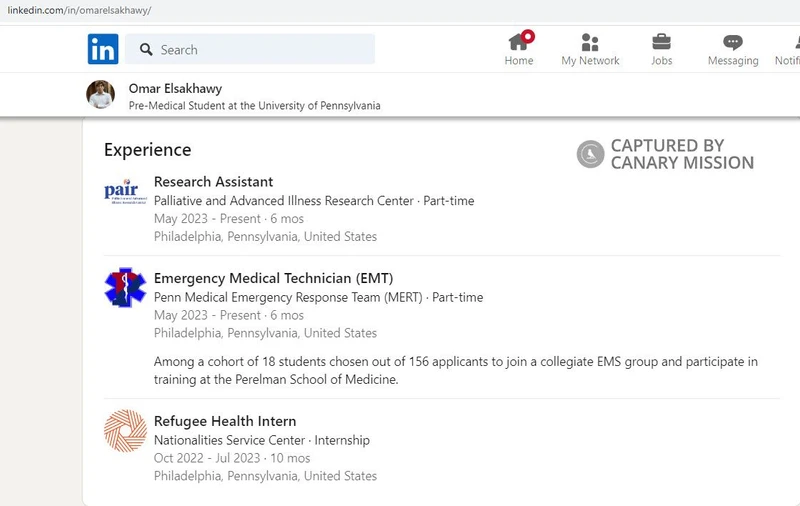Type in the Search input field

tap(260, 49)
